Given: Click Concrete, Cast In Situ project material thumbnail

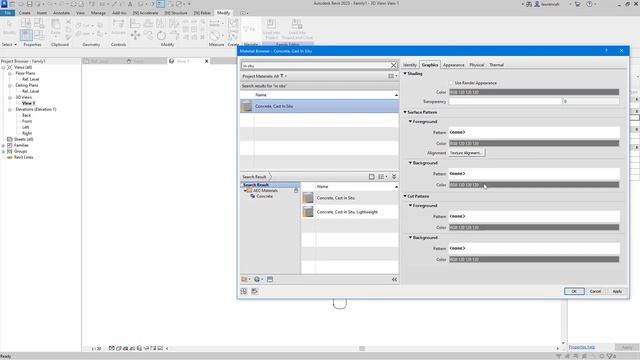Looking at the screenshot, I should [247, 106].
